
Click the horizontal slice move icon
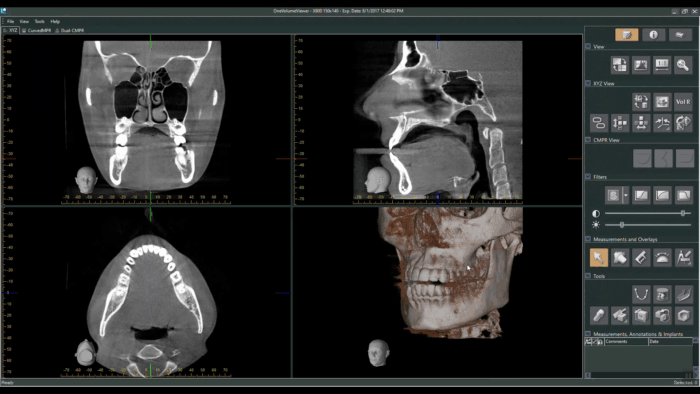pyautogui.click(x=641, y=123)
